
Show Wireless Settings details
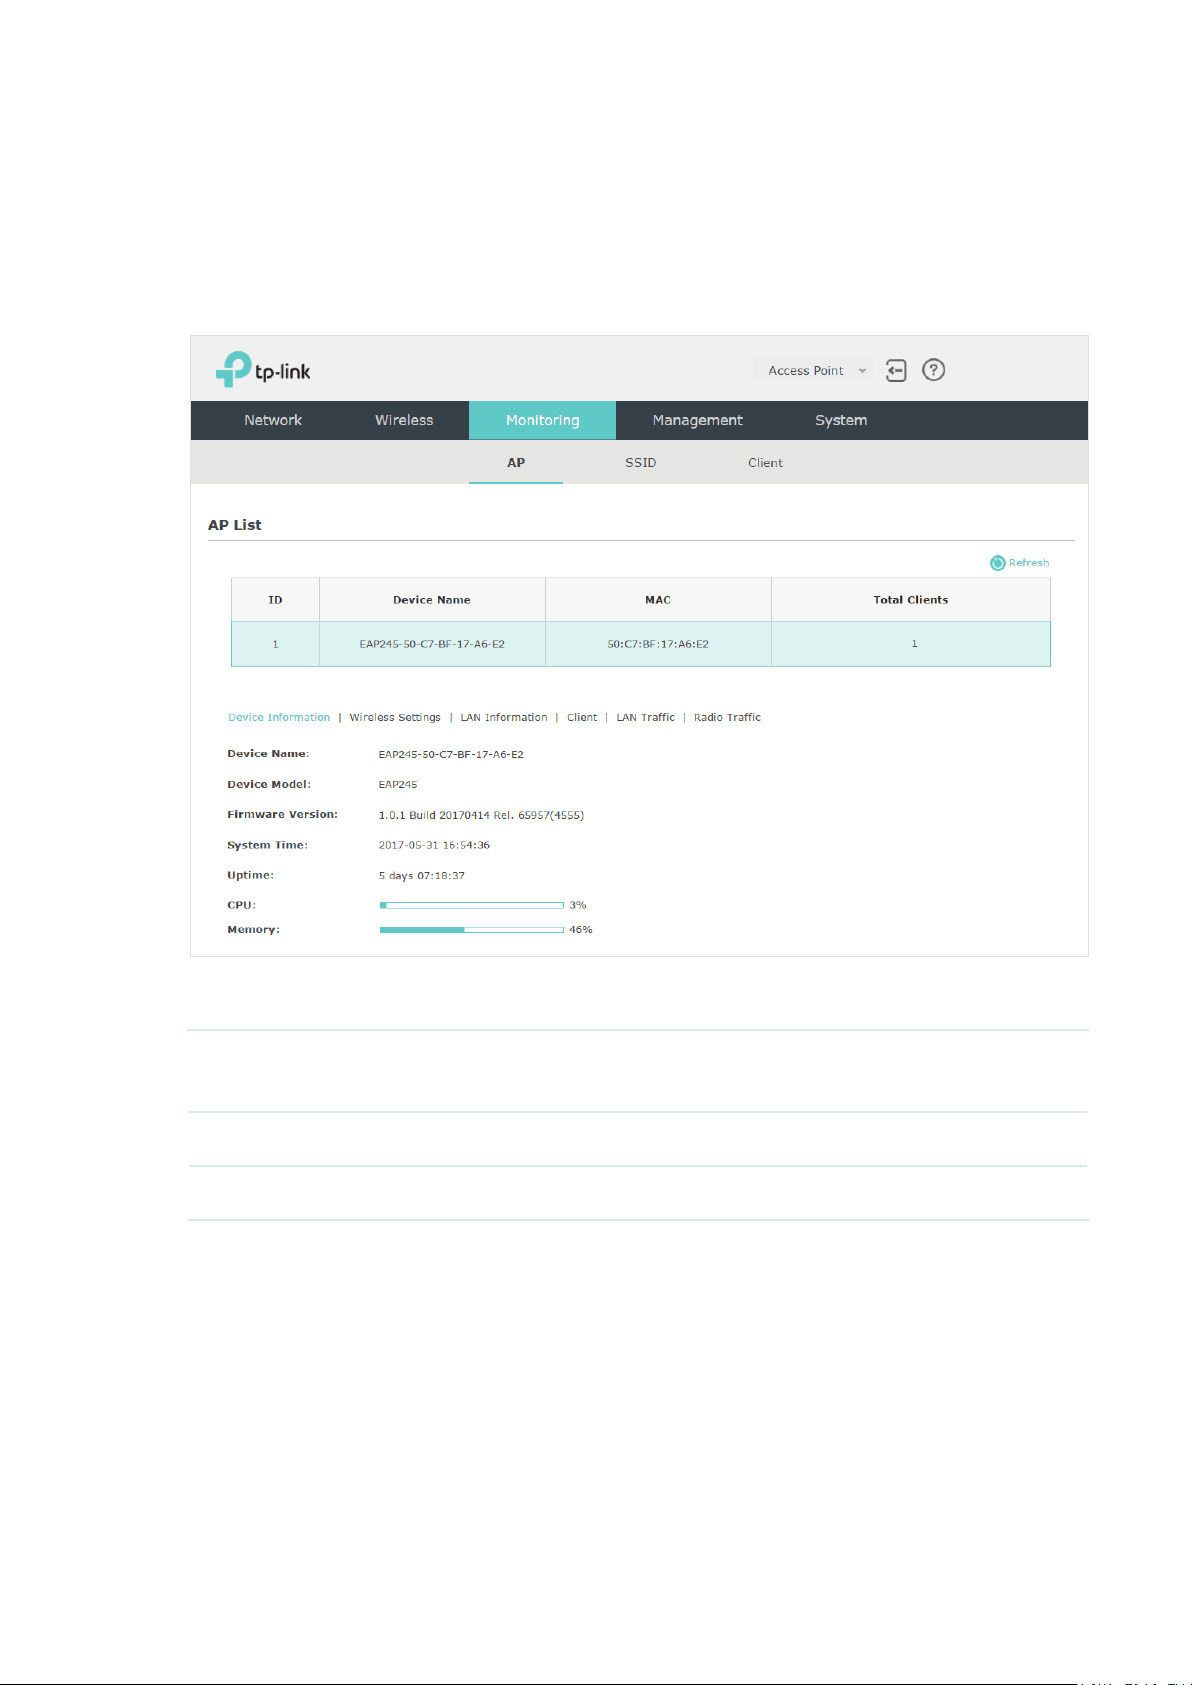(x=395, y=717)
